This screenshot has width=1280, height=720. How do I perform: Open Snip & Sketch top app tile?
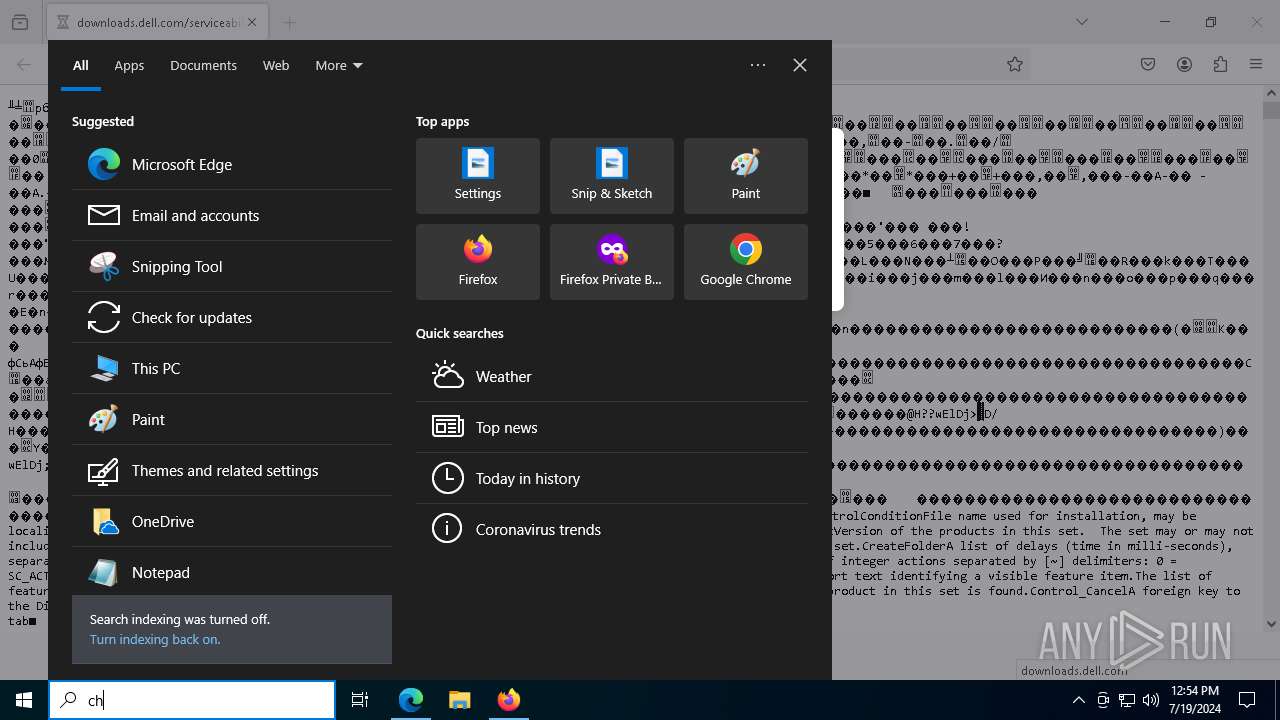click(x=612, y=176)
